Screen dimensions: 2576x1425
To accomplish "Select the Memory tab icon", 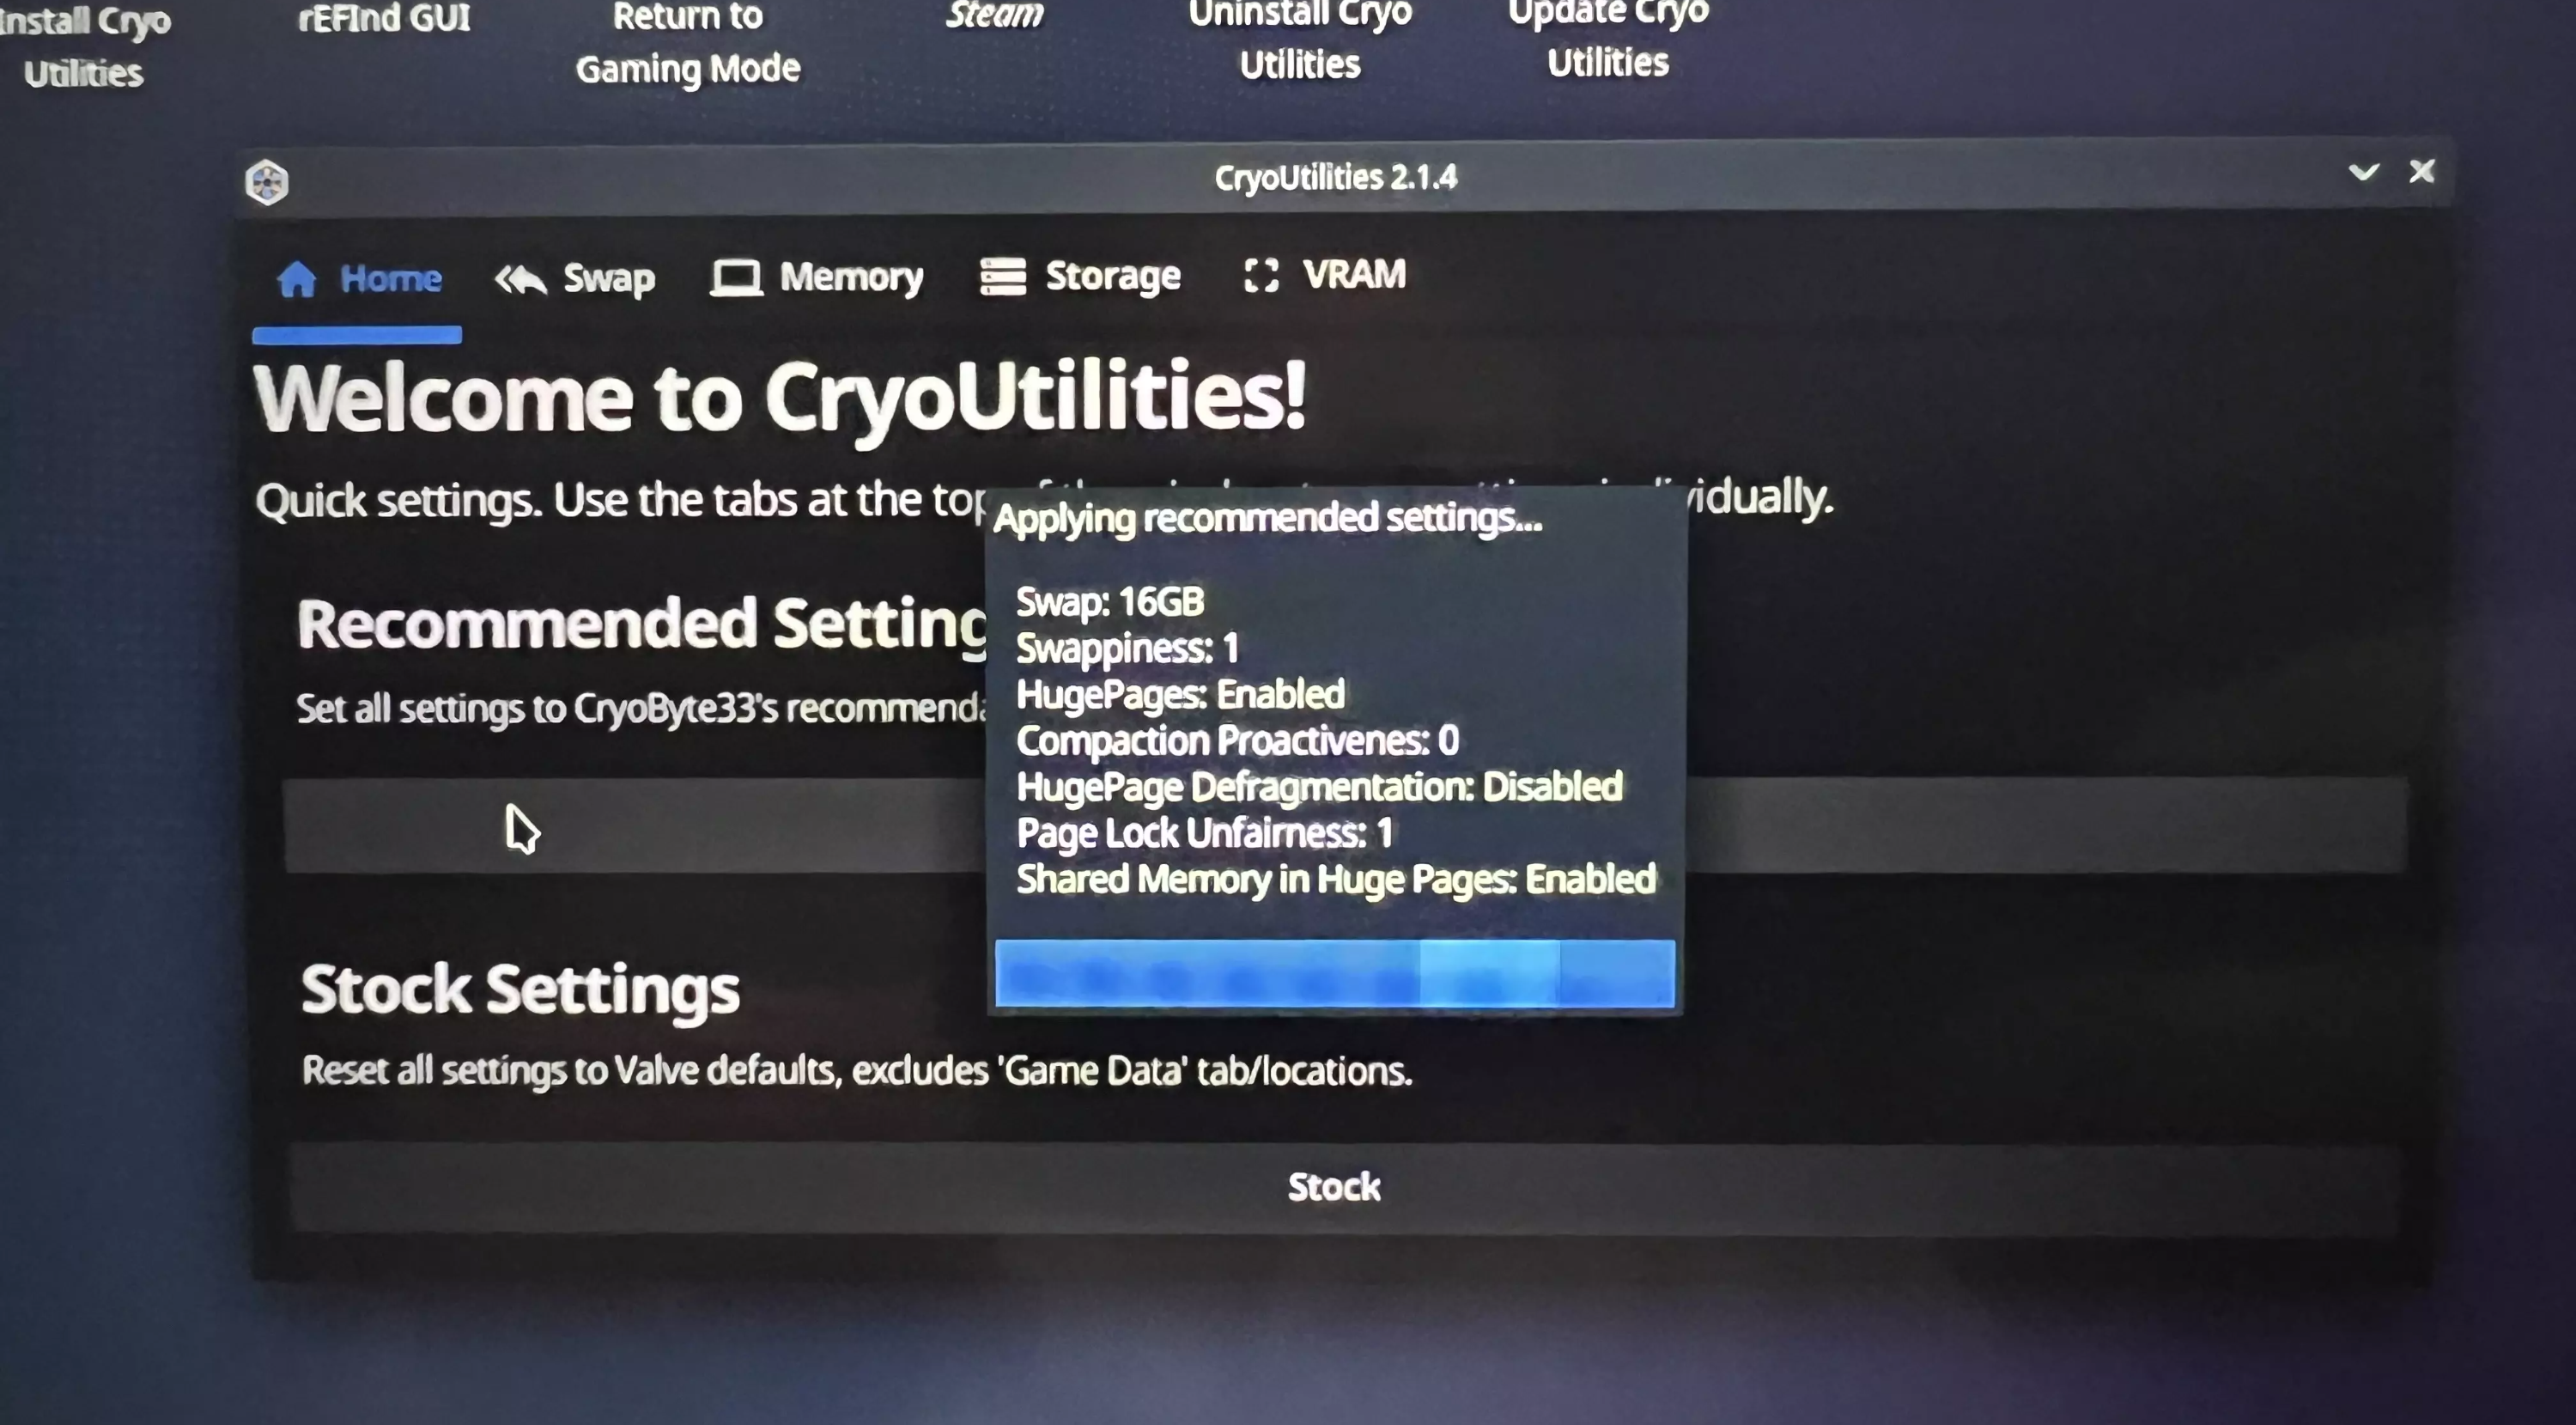I will coord(735,277).
